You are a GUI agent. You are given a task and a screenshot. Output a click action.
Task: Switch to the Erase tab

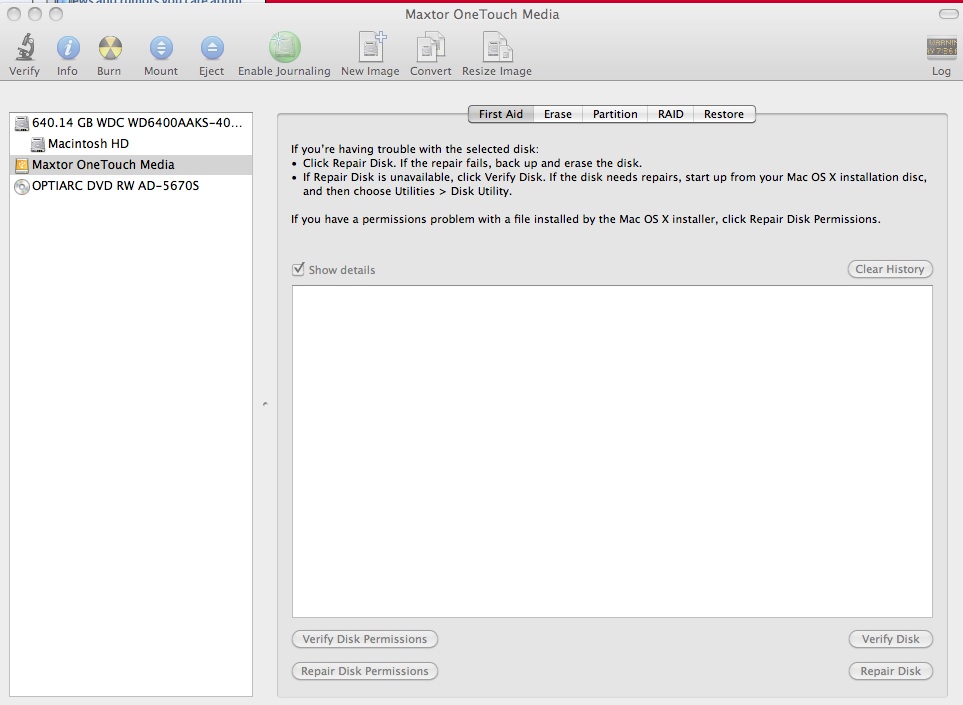tap(558, 114)
